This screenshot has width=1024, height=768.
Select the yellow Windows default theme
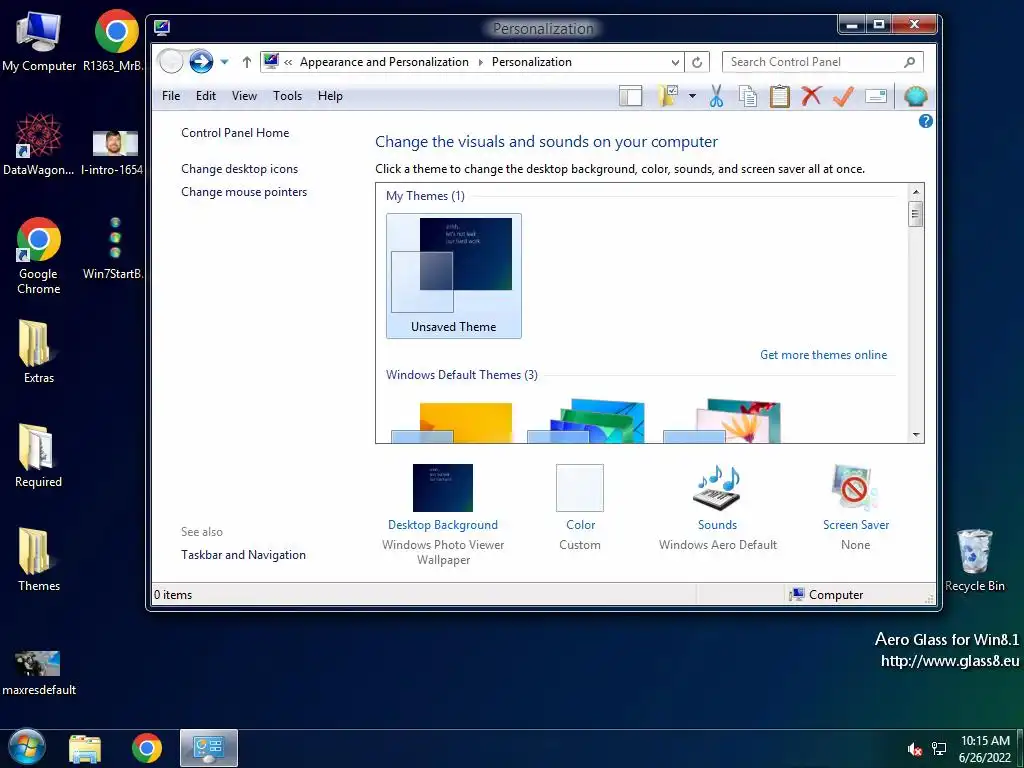coord(452,422)
